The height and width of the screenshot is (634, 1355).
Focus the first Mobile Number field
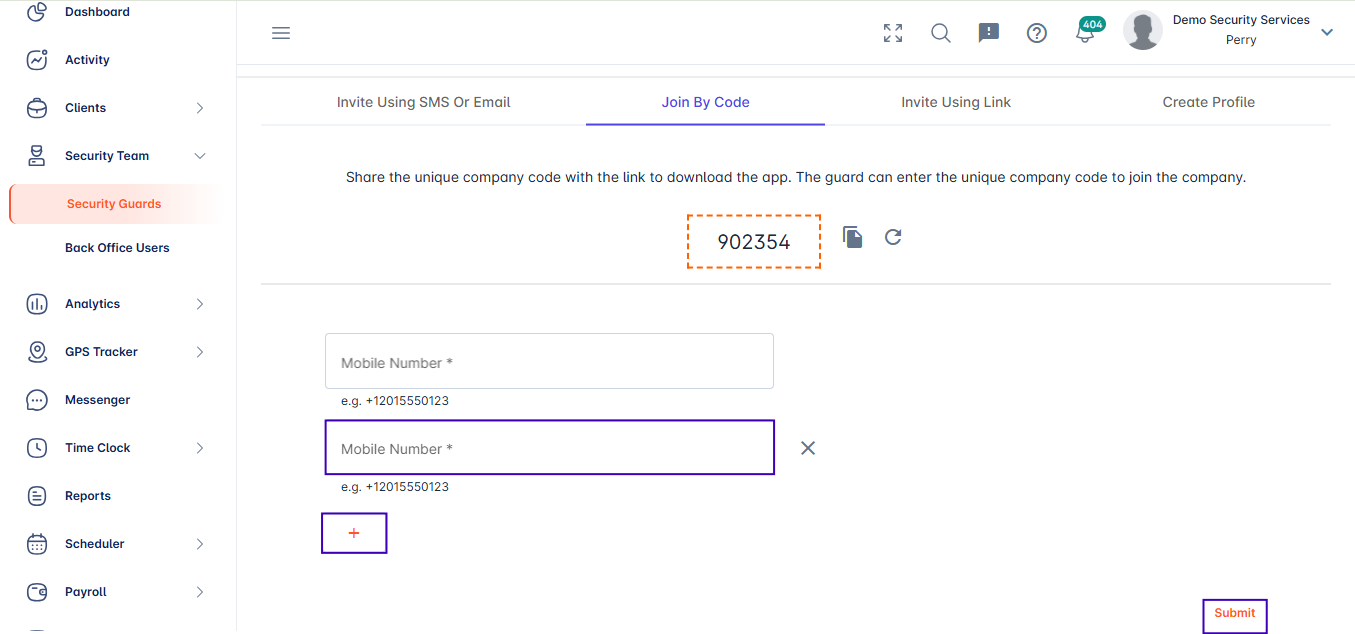pos(549,362)
